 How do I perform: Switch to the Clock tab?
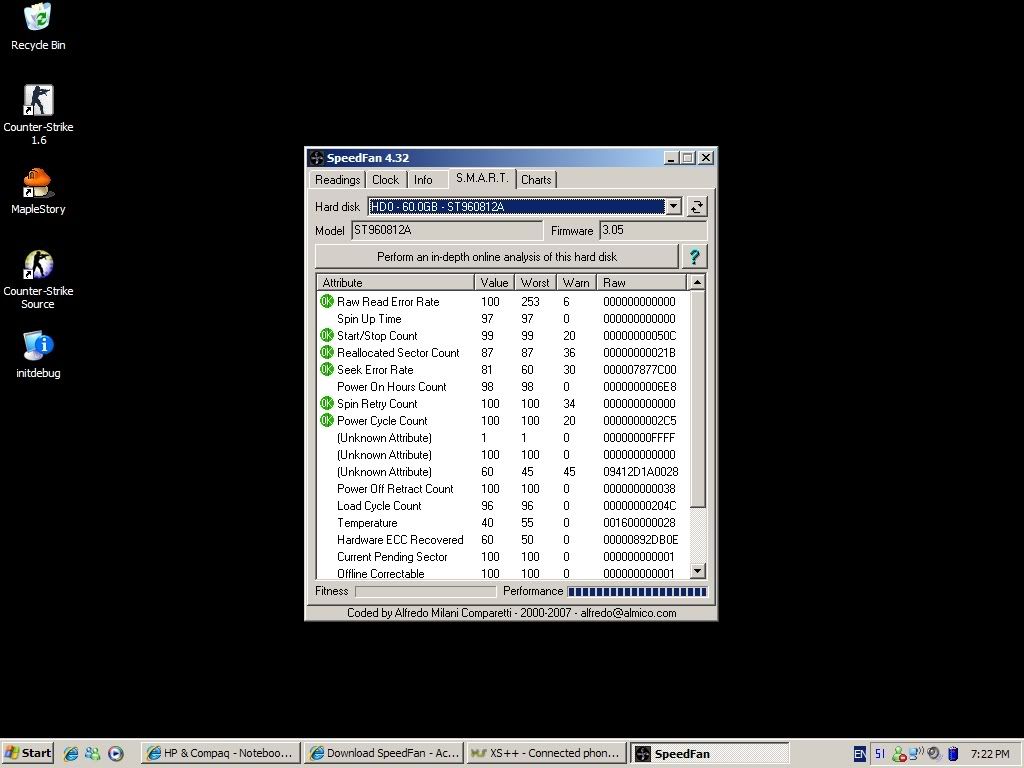click(x=385, y=180)
